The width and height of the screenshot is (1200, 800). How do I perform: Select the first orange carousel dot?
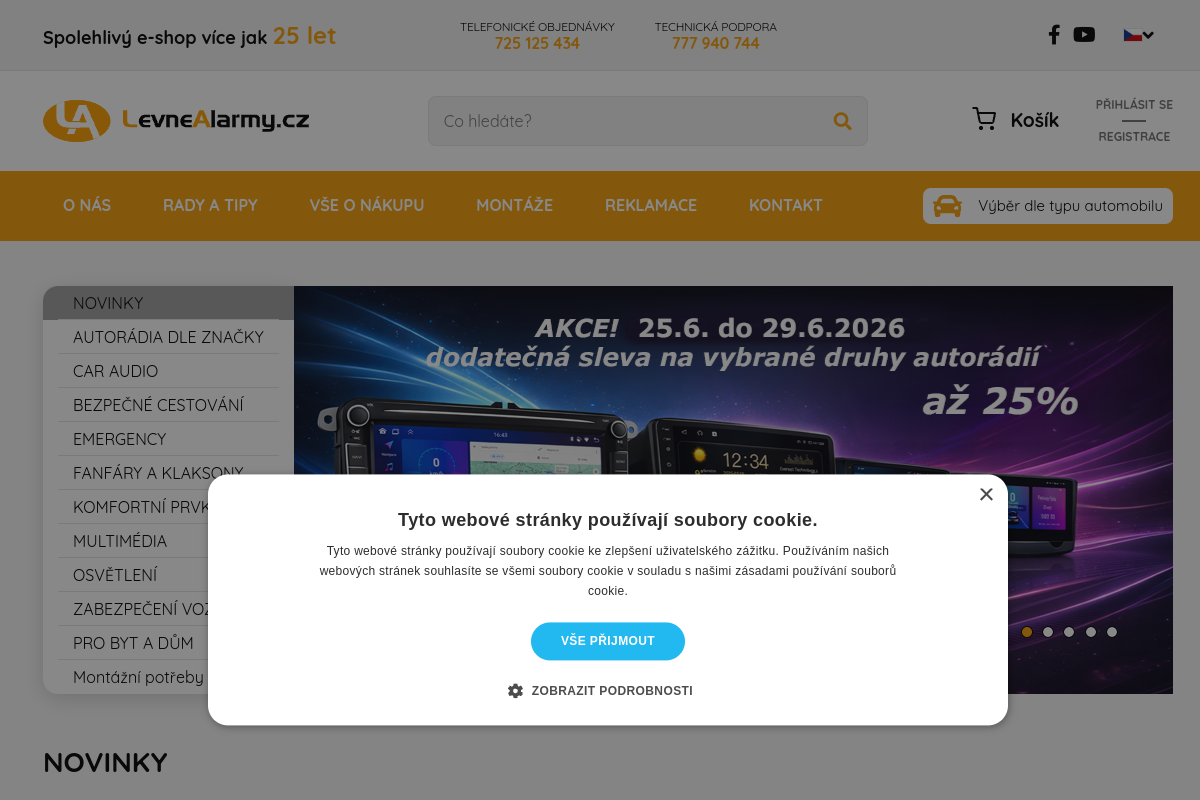[x=1026, y=632]
